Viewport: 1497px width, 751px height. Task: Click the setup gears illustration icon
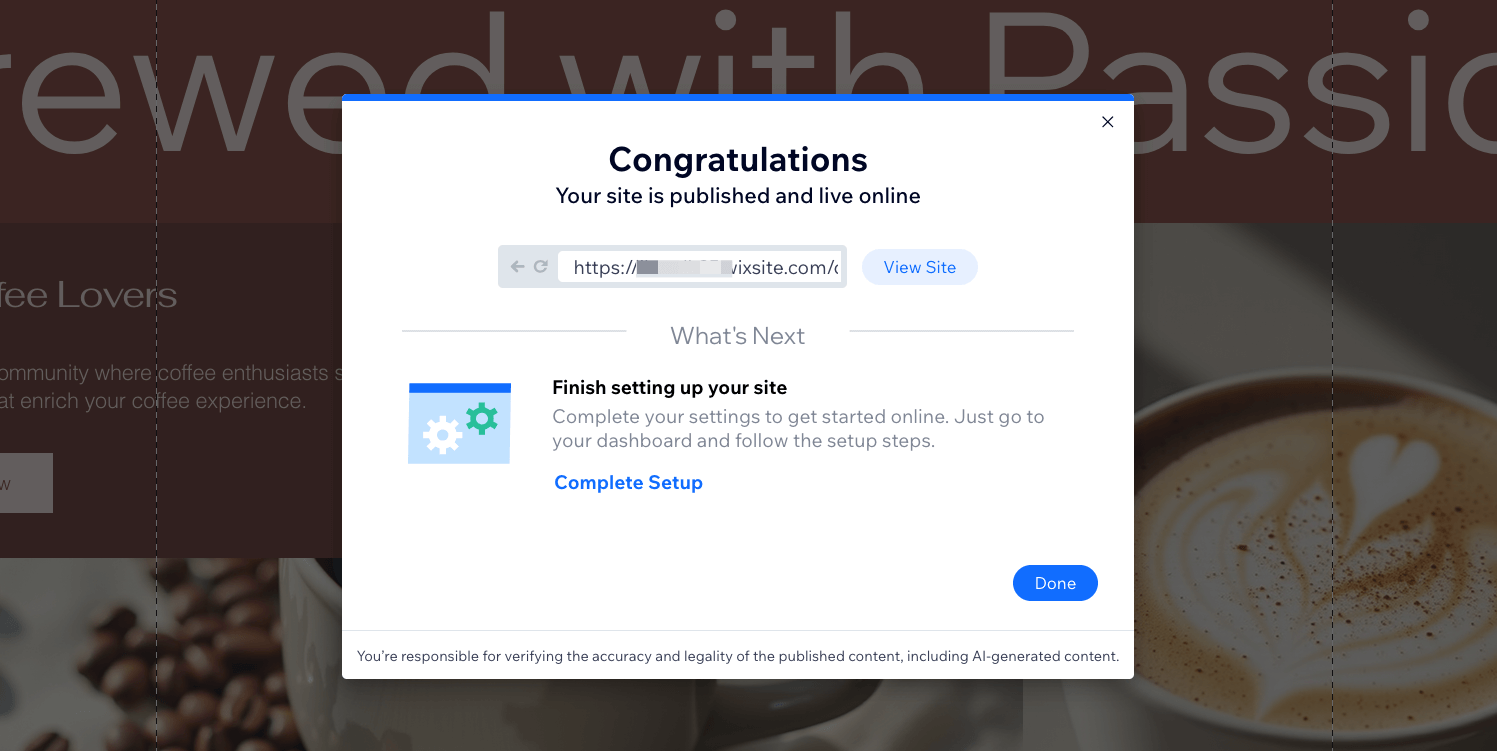[459, 423]
